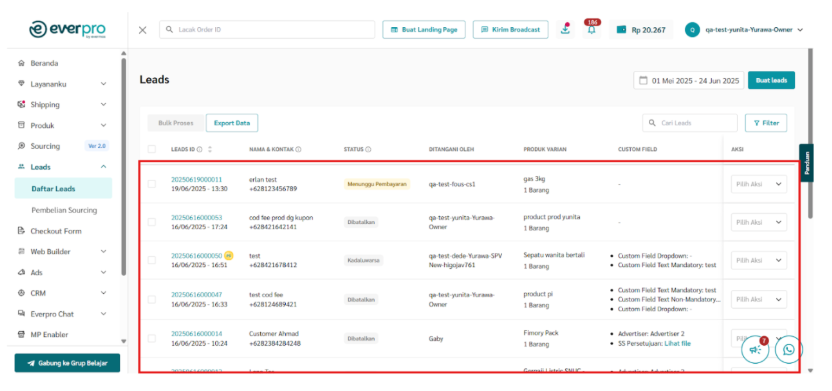
Task: Click the Ads megaphone sidebar icon
Action: (x=21, y=272)
